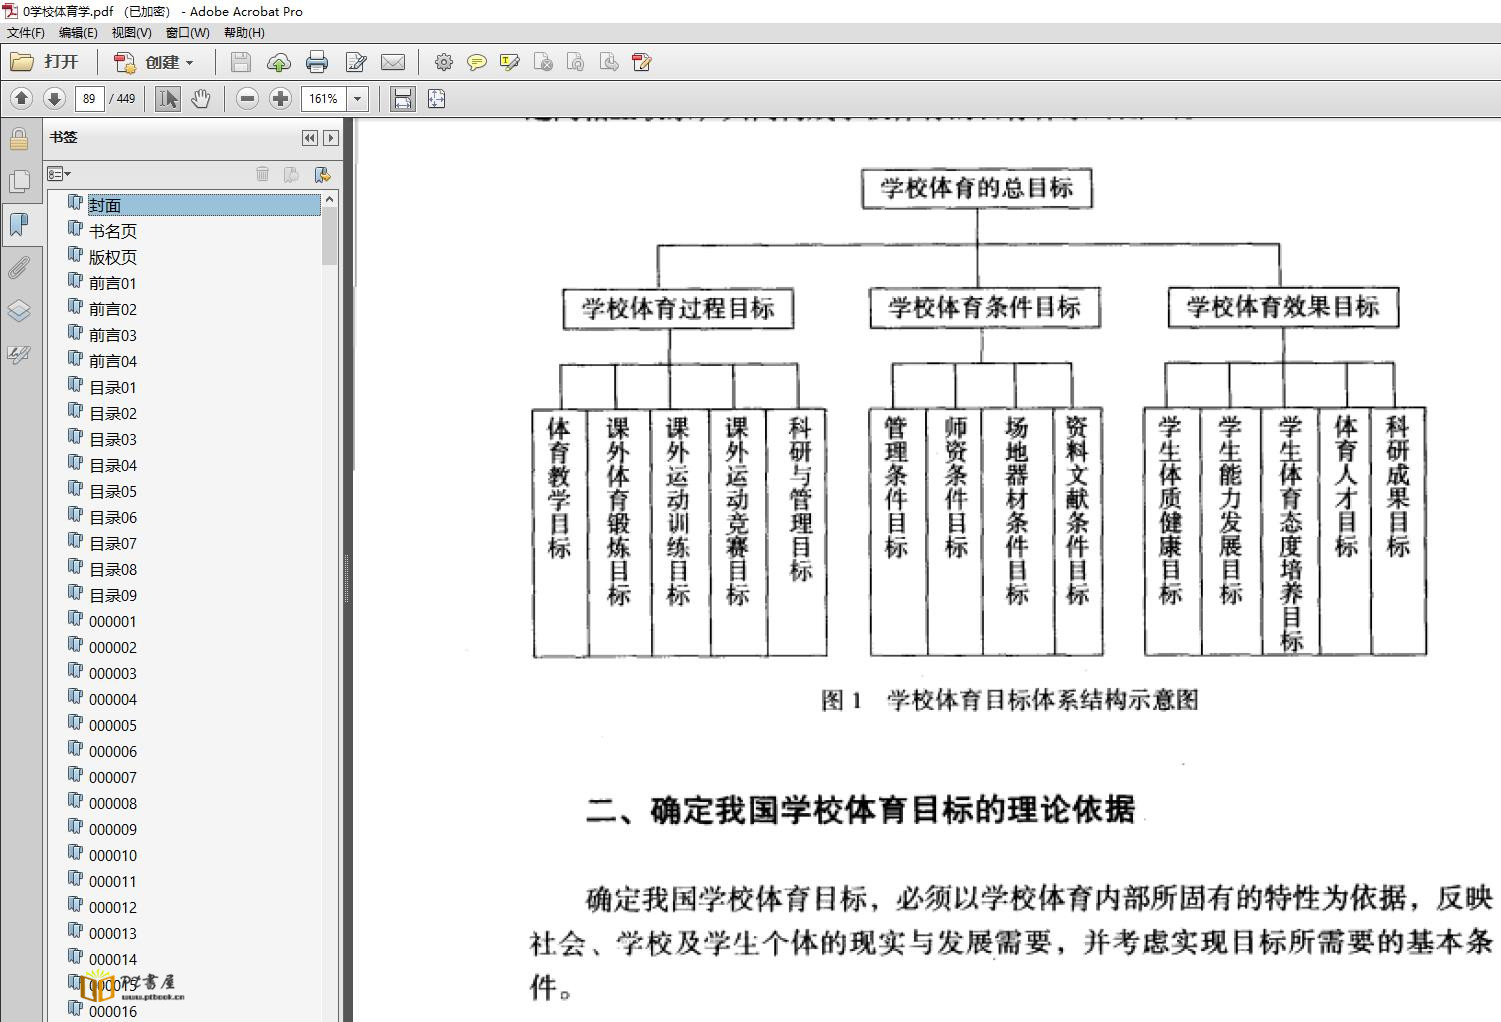Click the bookmarks scrollbar up arrow
Image resolution: width=1501 pixels, height=1022 pixels.
coord(330,200)
